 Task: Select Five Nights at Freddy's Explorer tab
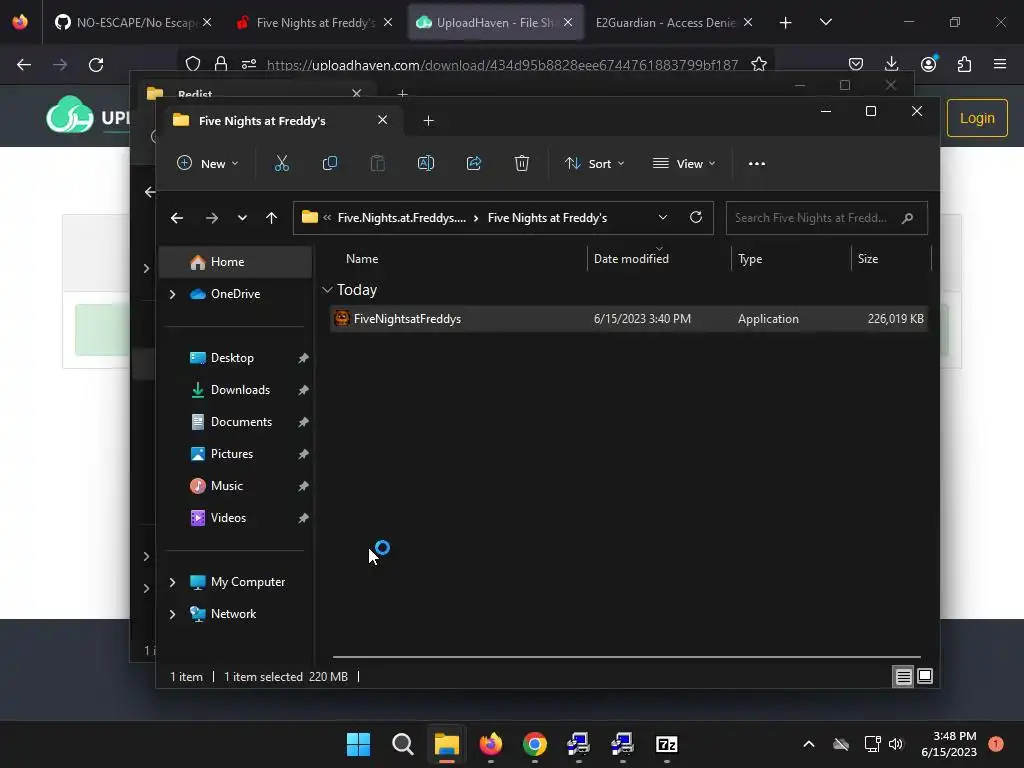[x=281, y=121]
